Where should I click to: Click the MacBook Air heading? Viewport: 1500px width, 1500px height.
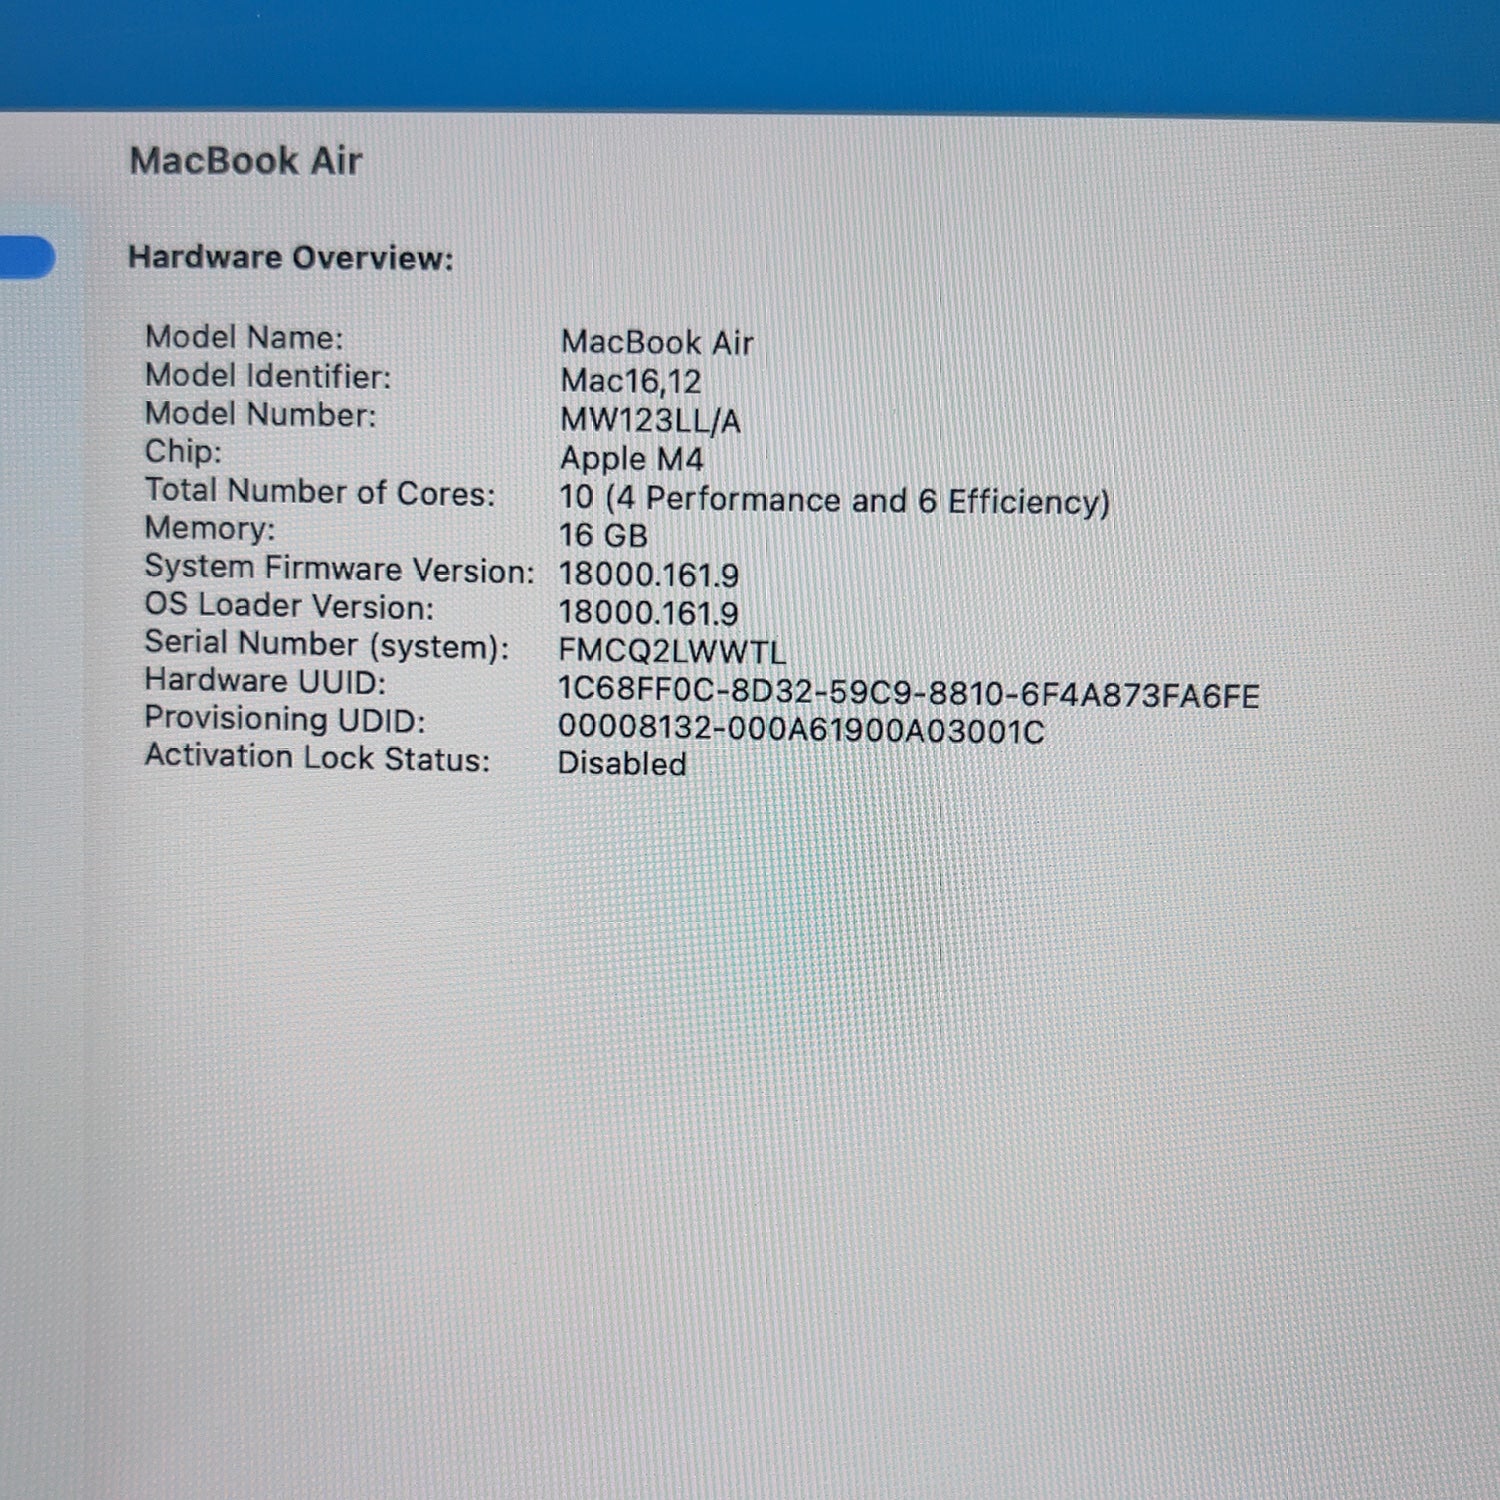pos(246,161)
